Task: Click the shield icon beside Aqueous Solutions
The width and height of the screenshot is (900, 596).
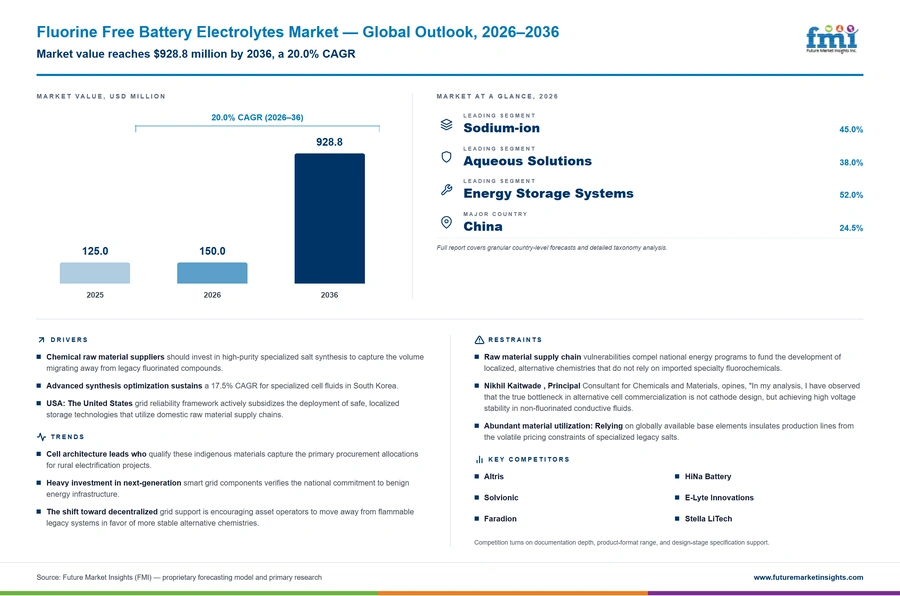Action: (446, 157)
